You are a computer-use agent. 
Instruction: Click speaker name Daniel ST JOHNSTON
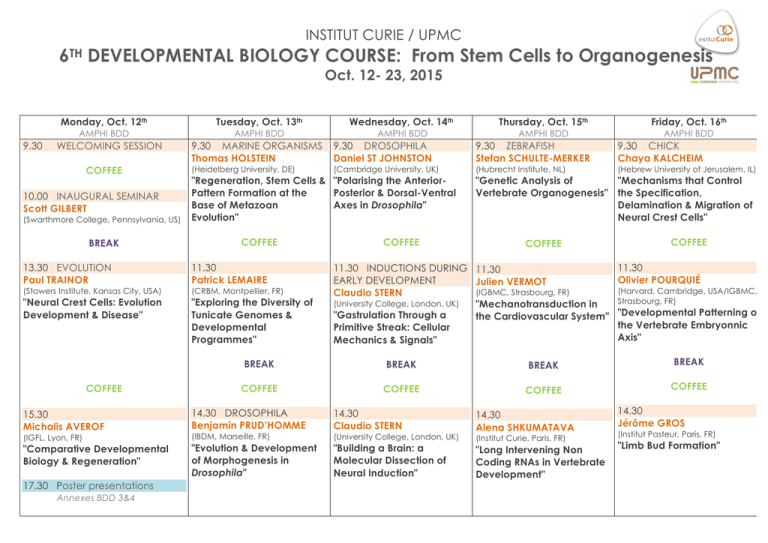point(384,156)
